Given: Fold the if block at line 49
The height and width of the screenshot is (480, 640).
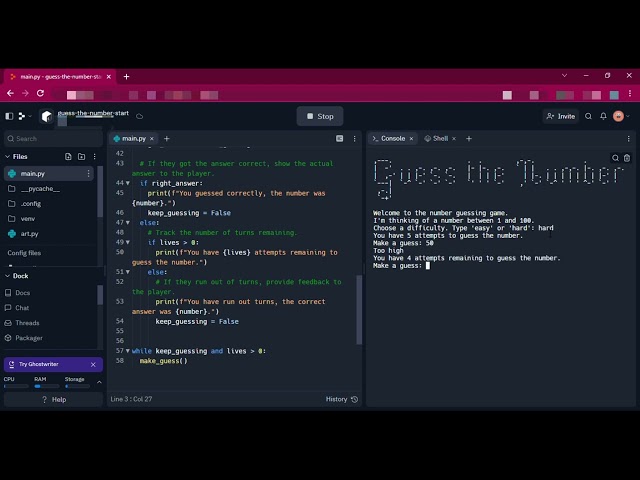Looking at the screenshot, I should coord(128,242).
